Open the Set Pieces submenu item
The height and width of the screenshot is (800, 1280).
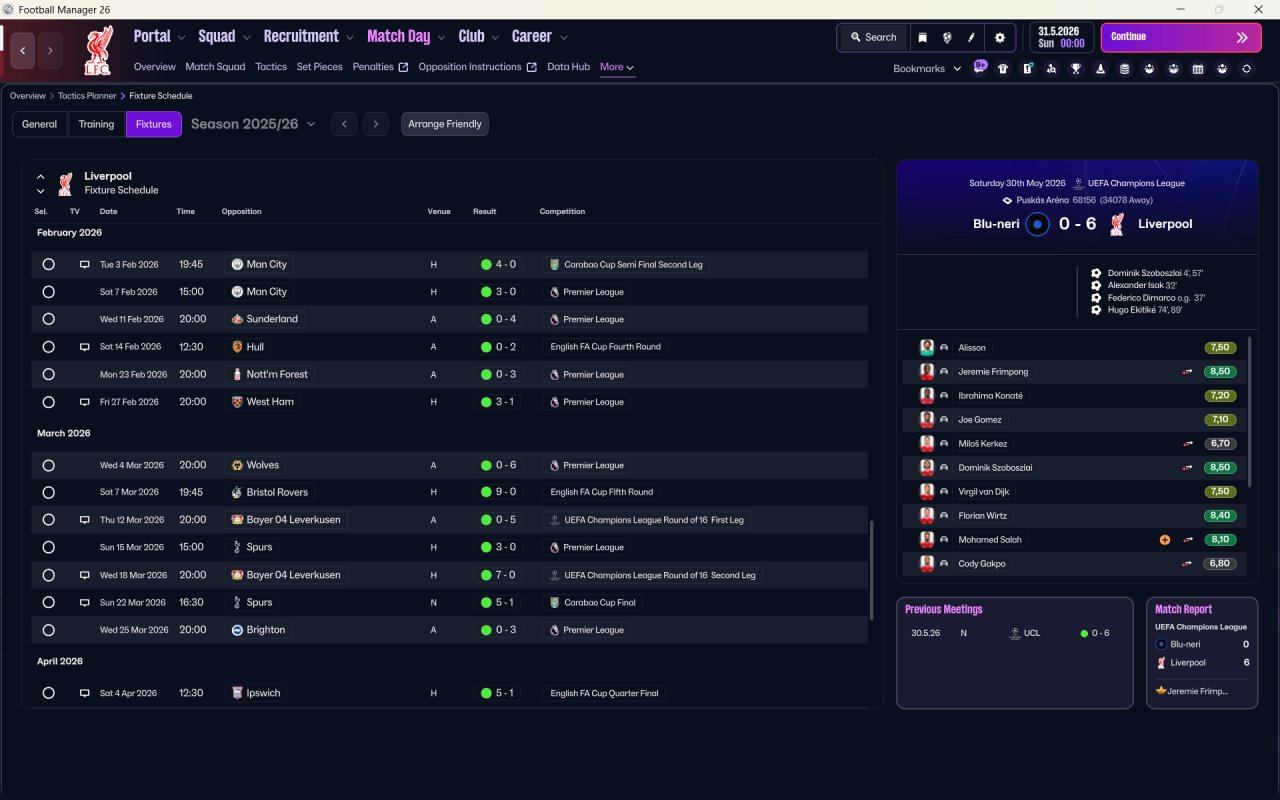pyautogui.click(x=320, y=67)
